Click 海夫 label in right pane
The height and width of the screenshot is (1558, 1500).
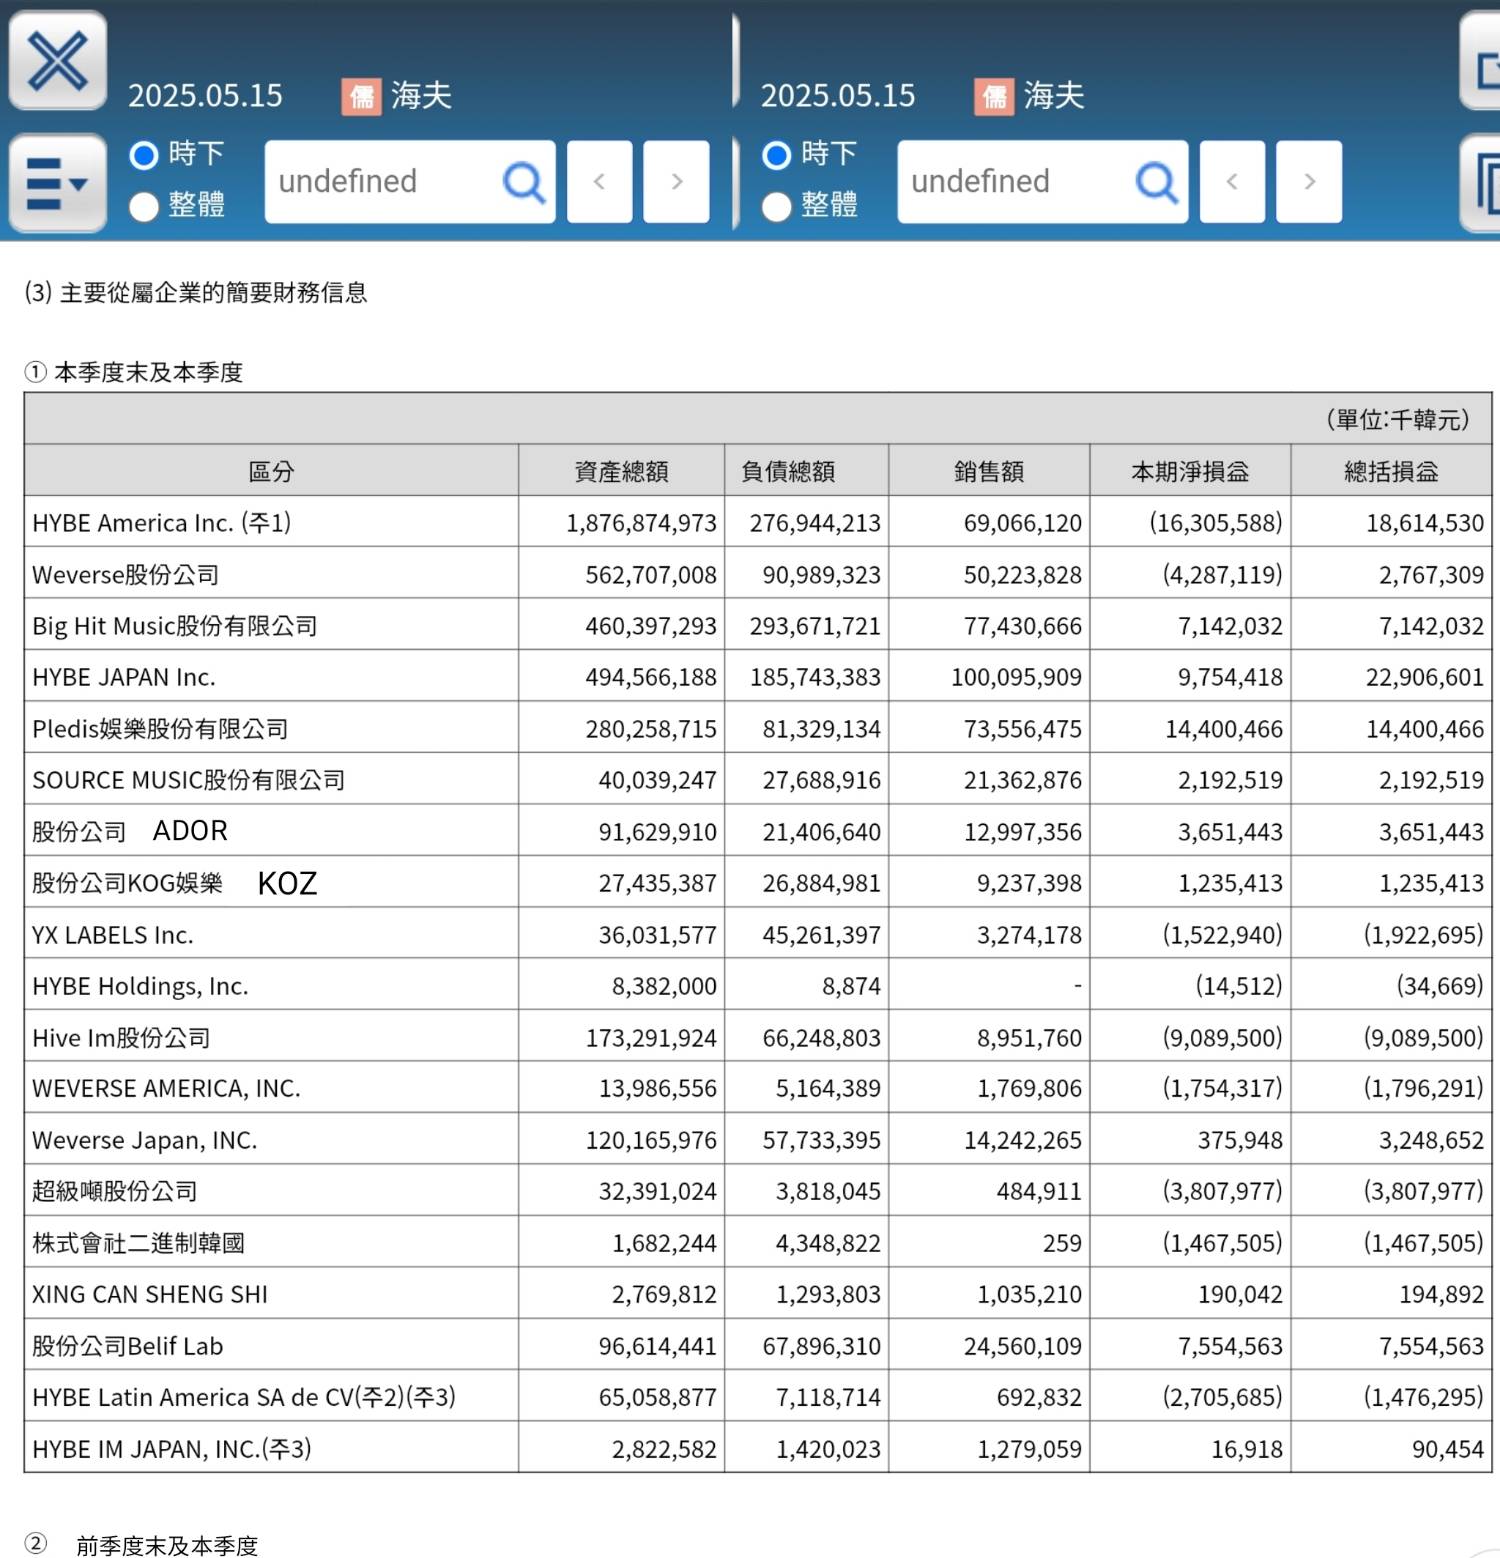tap(1054, 96)
